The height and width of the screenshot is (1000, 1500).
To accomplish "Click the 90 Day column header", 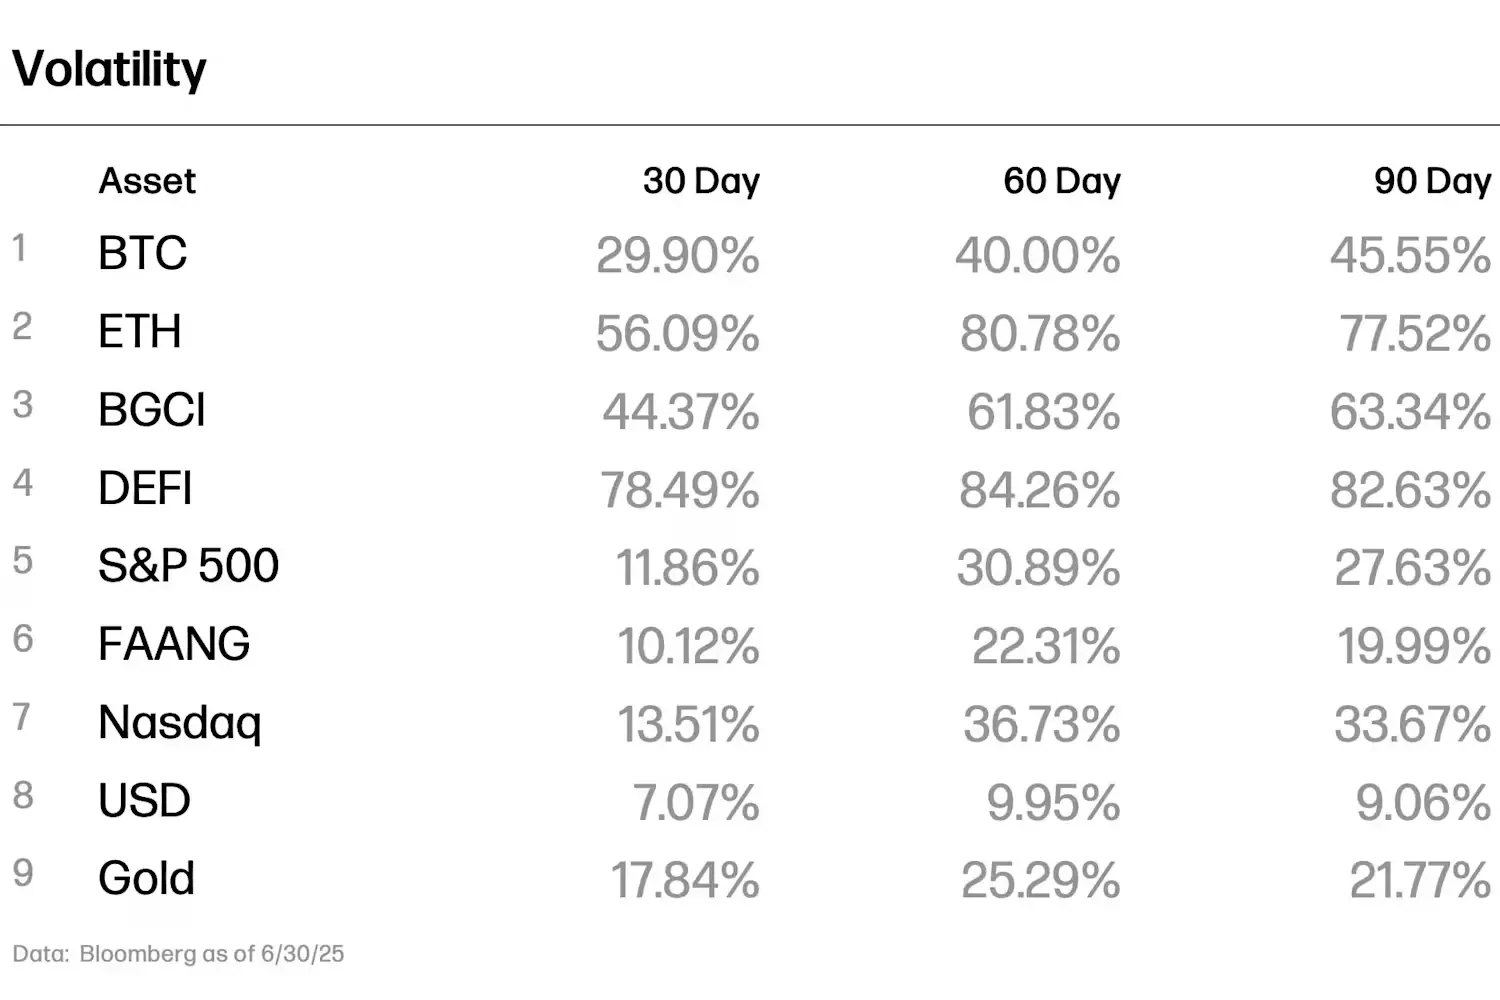I will pyautogui.click(x=1432, y=181).
